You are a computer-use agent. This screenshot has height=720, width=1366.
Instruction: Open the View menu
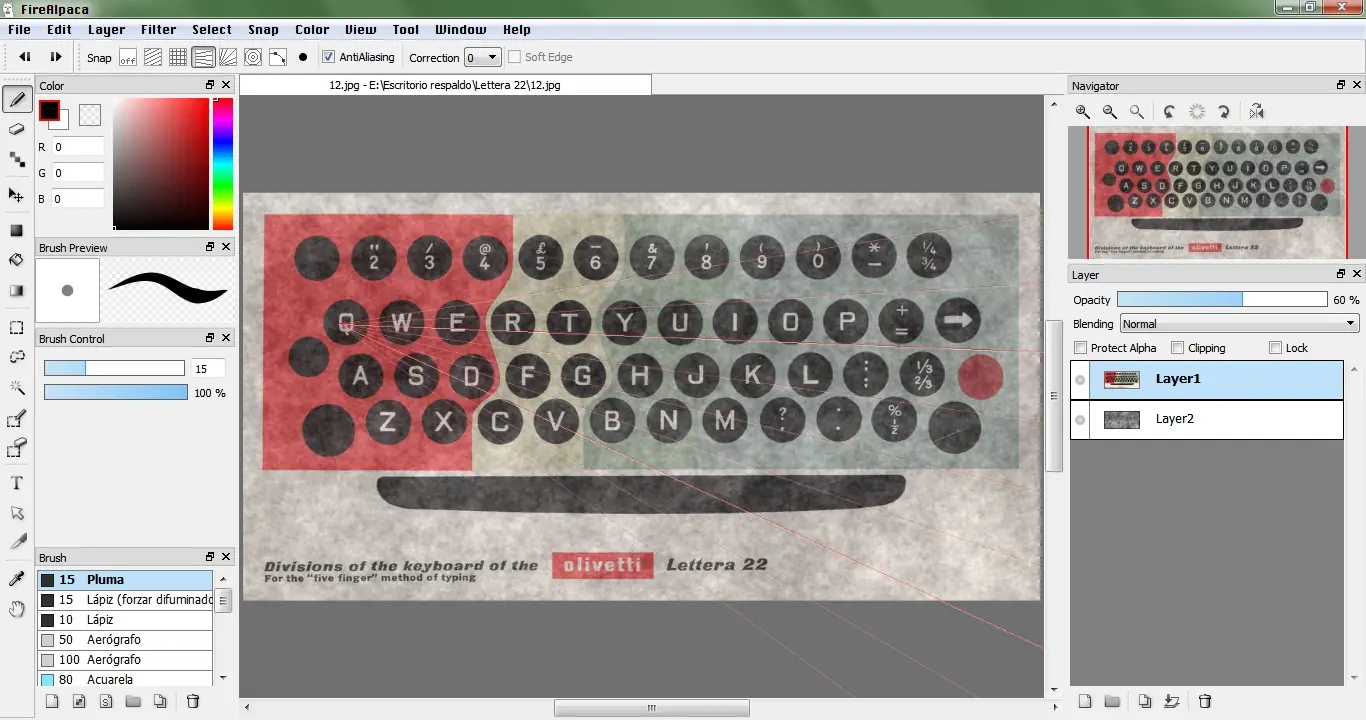[361, 30]
